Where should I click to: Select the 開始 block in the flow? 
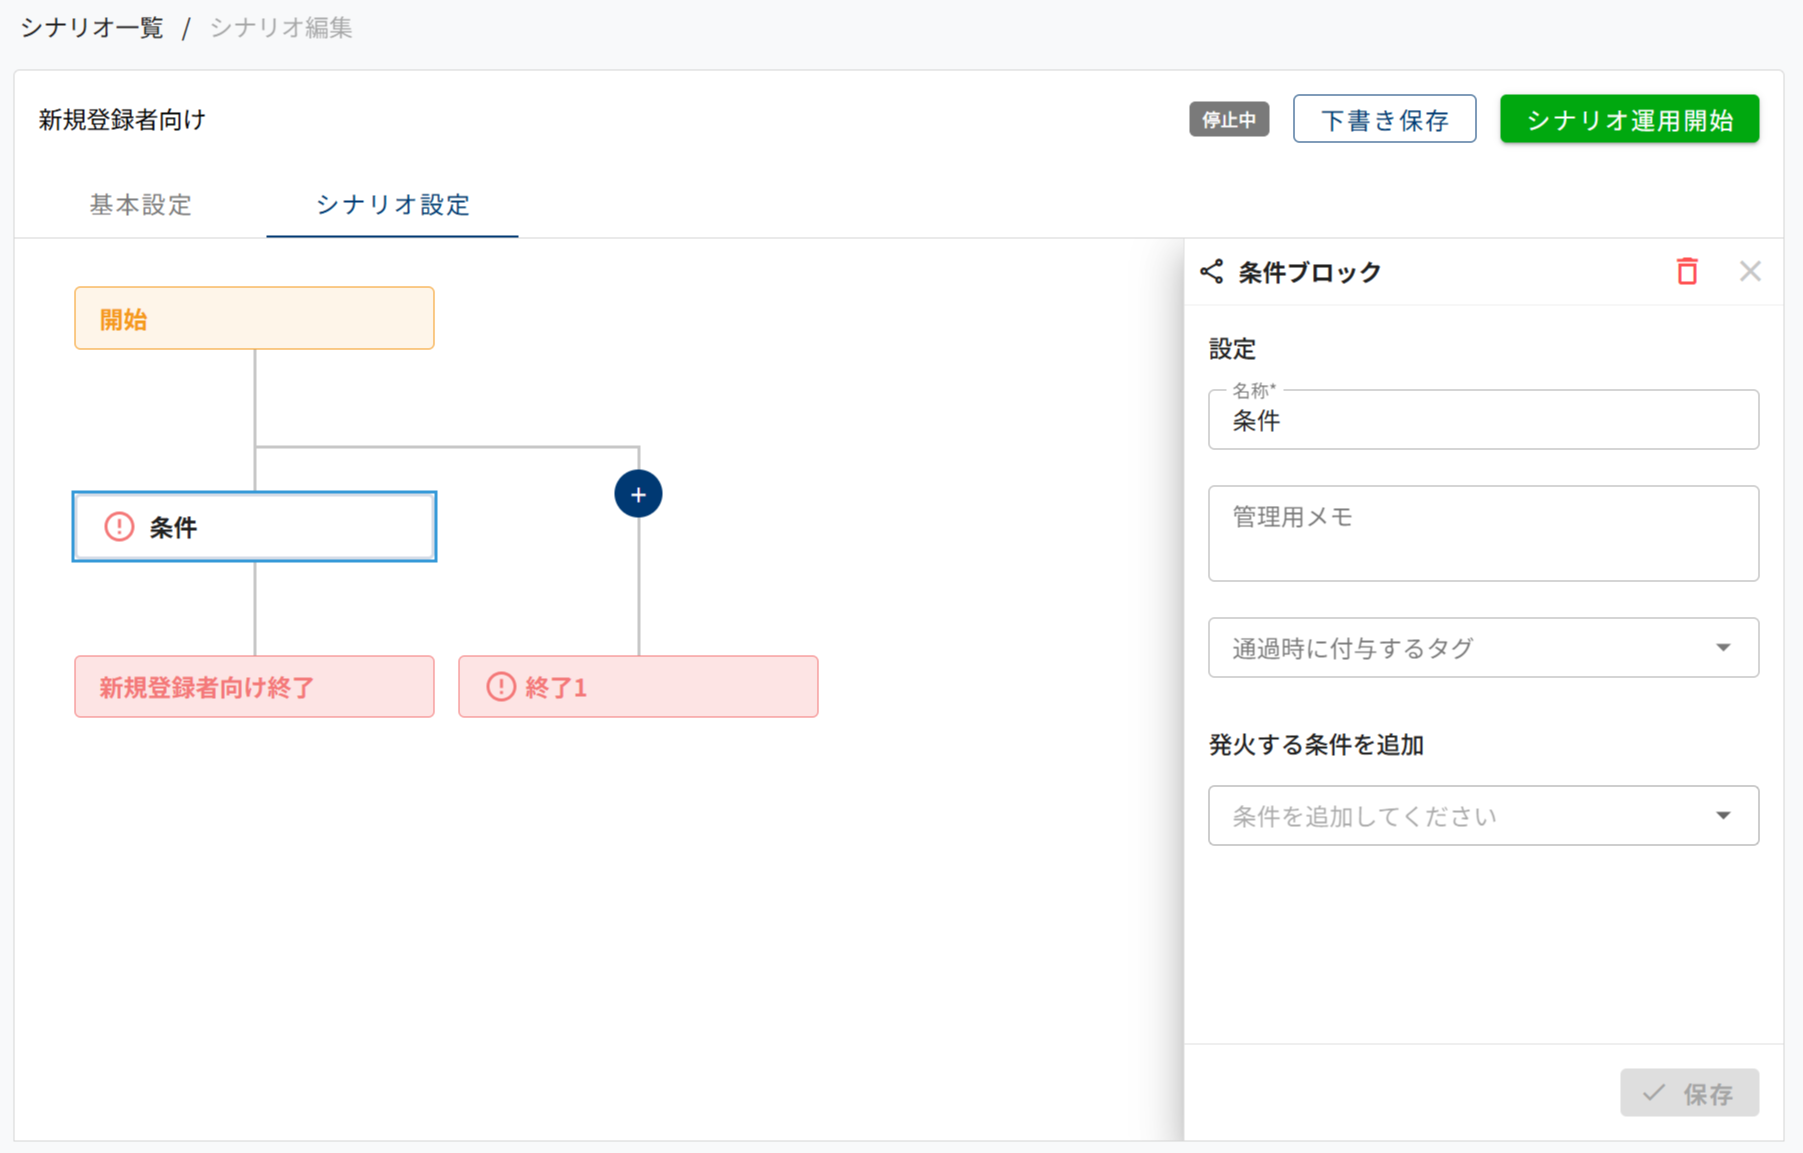[254, 319]
